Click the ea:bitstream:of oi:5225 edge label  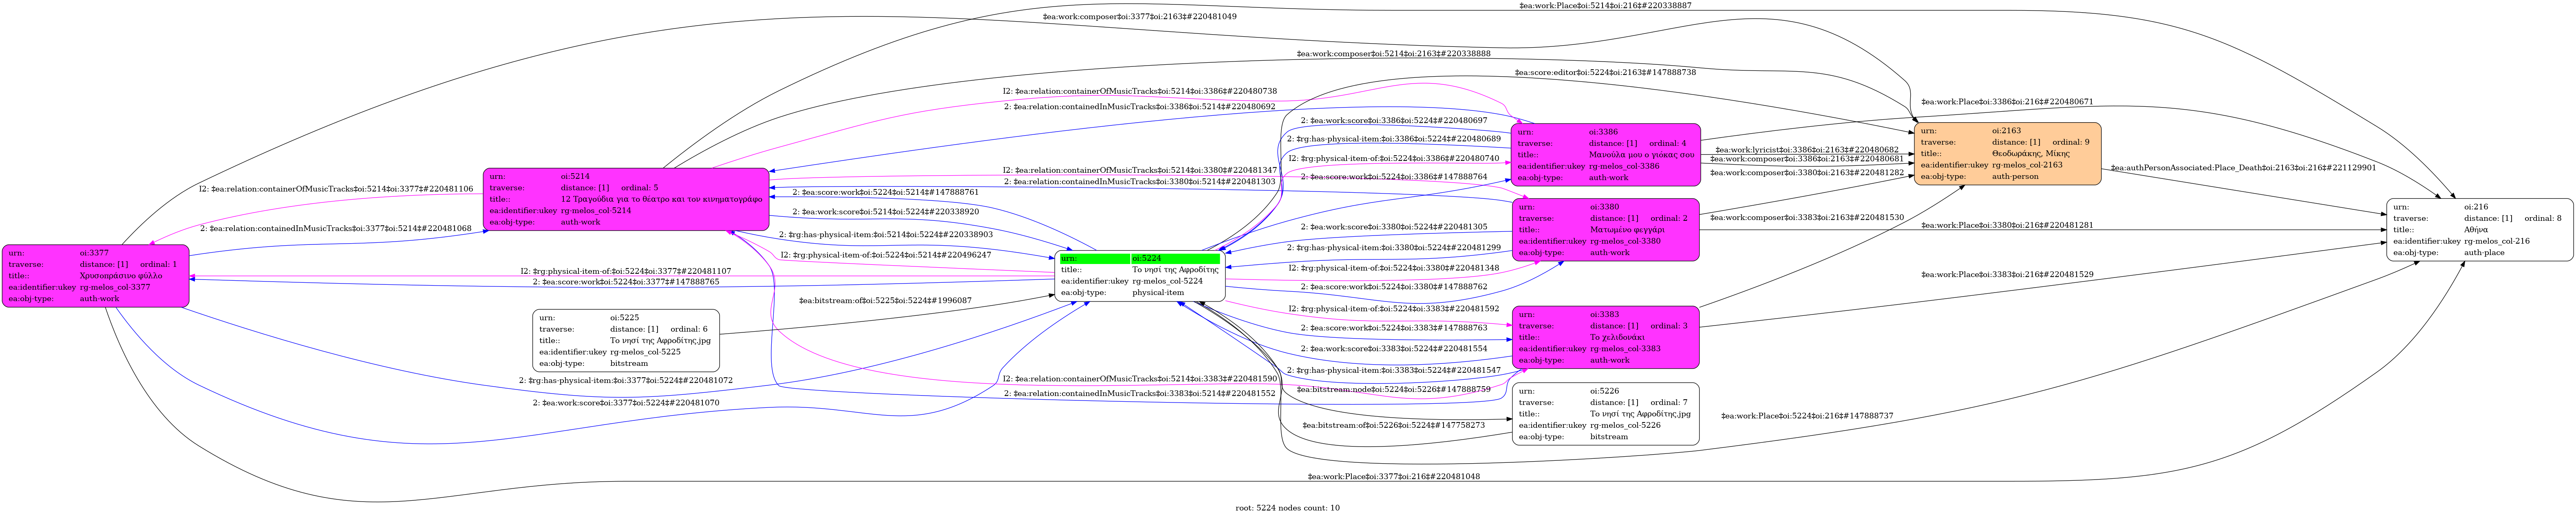click(x=885, y=300)
